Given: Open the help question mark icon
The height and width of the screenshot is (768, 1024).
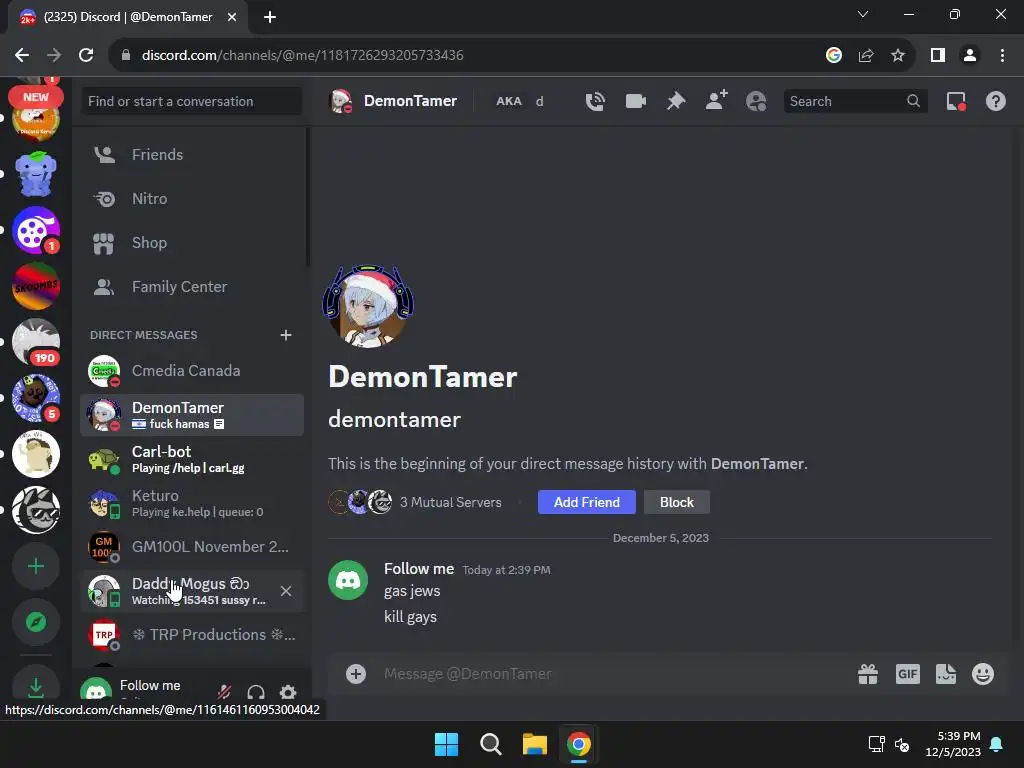Looking at the screenshot, I should click(x=995, y=101).
